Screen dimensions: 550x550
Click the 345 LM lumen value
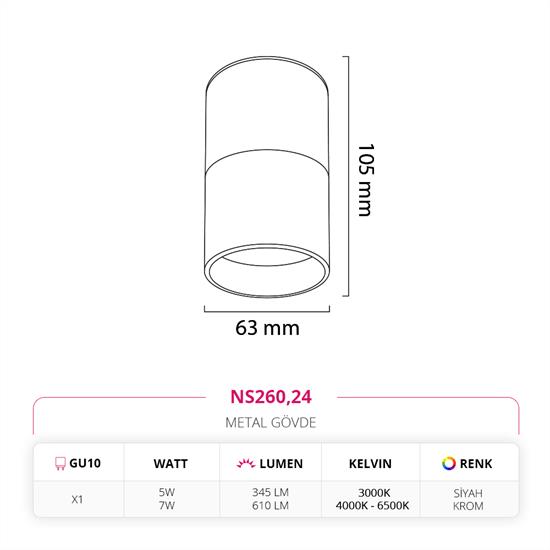[270, 492]
